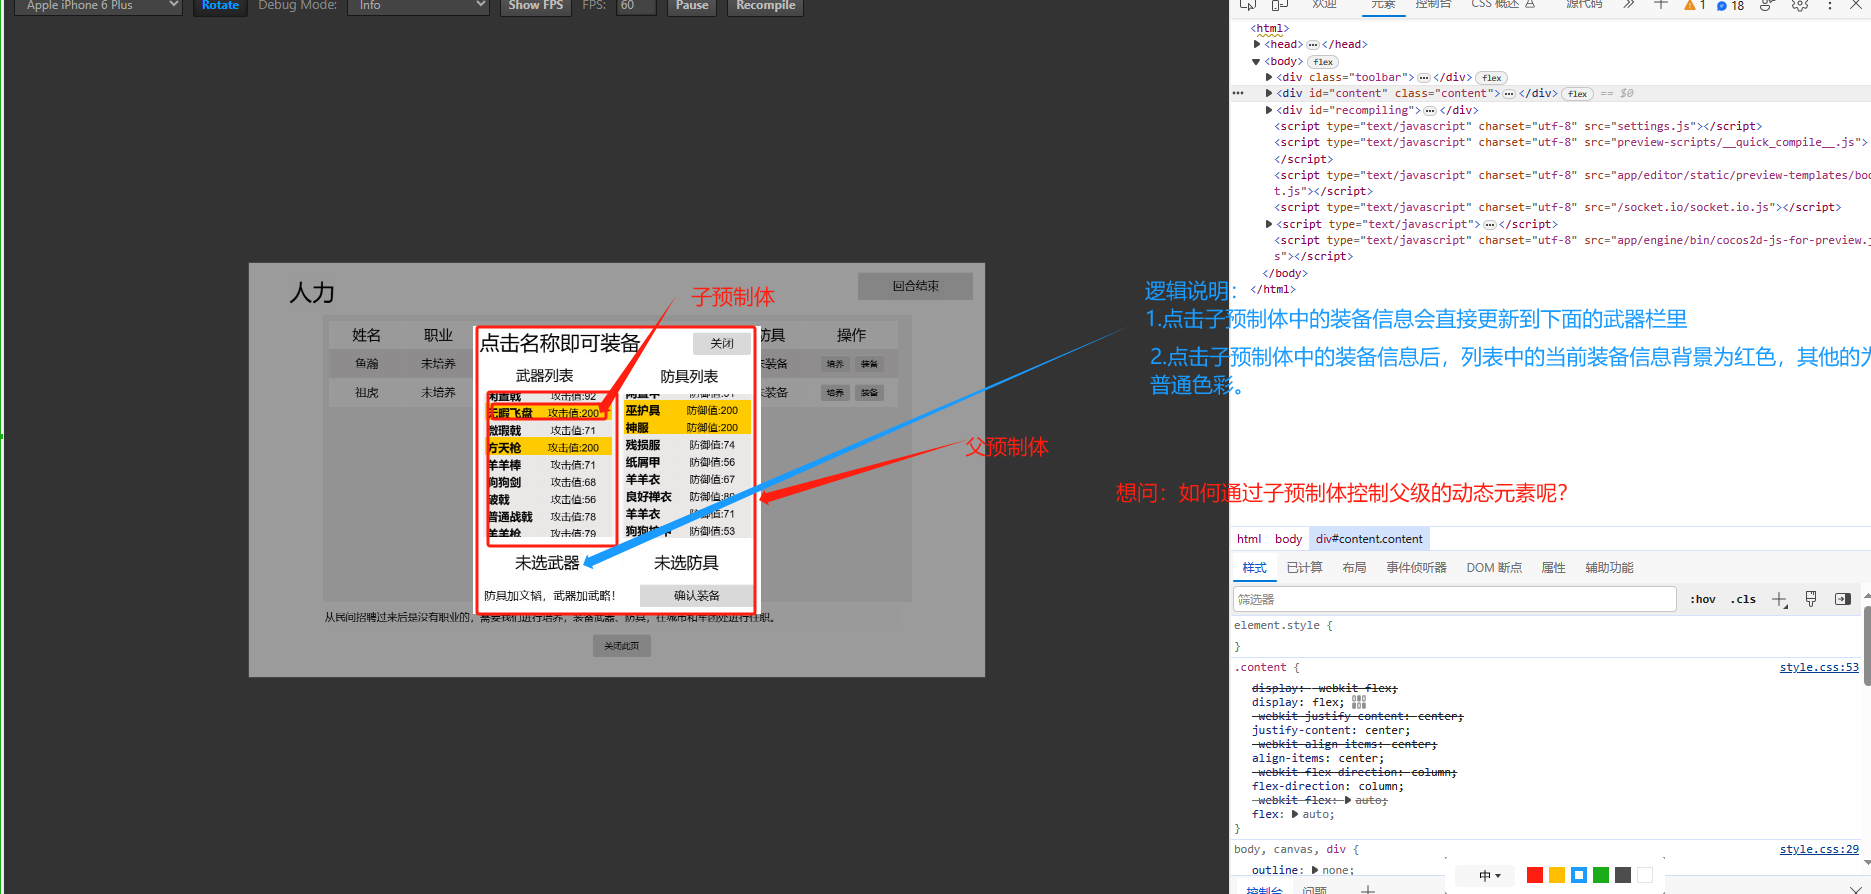Collapse the body element node
The width and height of the screenshot is (1871, 894).
[1257, 61]
